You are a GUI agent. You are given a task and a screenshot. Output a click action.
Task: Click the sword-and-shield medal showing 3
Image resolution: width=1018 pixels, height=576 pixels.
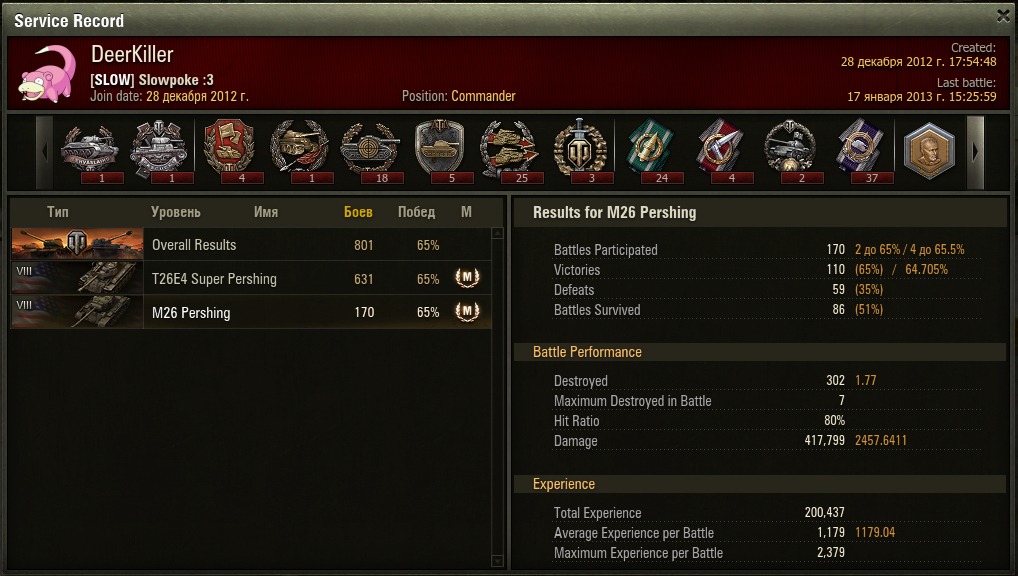point(580,148)
